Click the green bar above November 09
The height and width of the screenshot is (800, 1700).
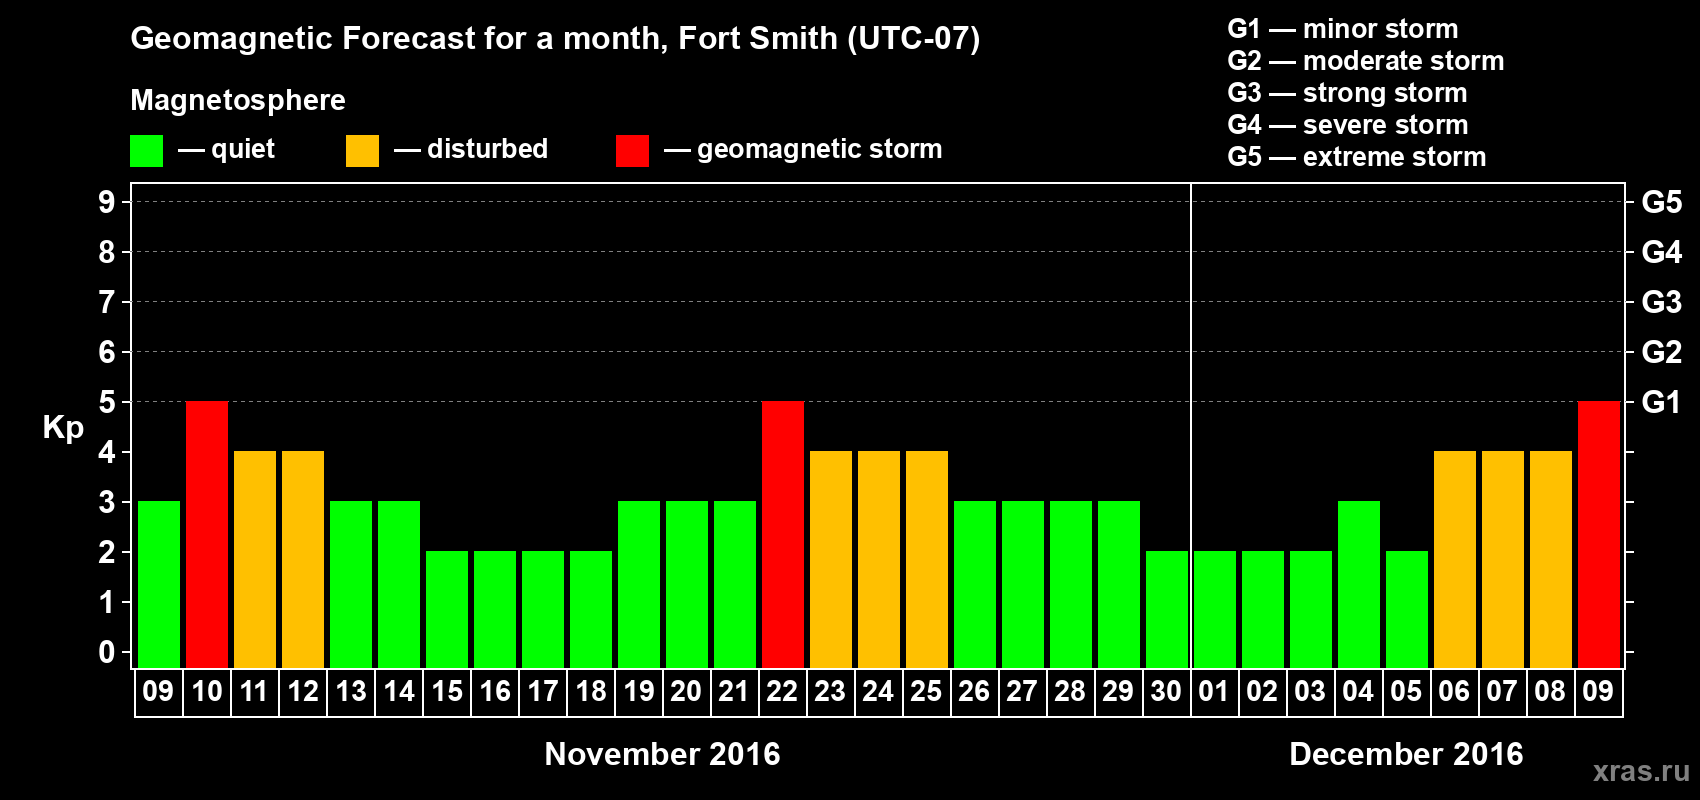point(159,584)
